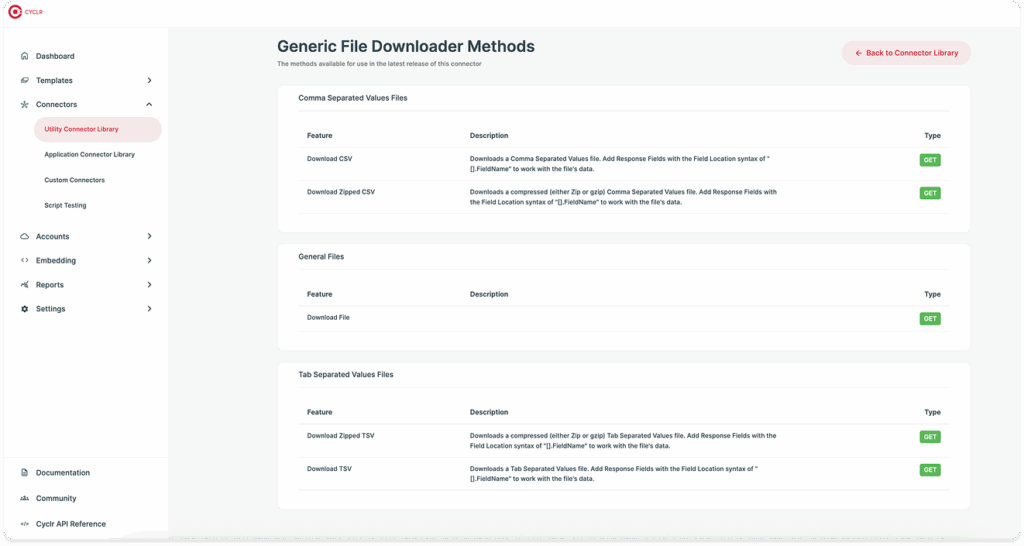This screenshot has height=546, width=1024.
Task: Expand the Templates menu chevron
Action: [150, 80]
